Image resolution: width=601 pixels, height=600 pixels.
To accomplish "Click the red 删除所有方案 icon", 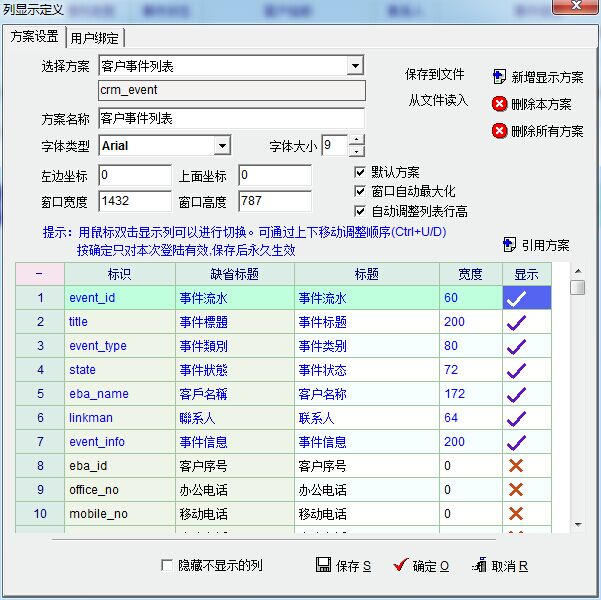I will pos(499,131).
